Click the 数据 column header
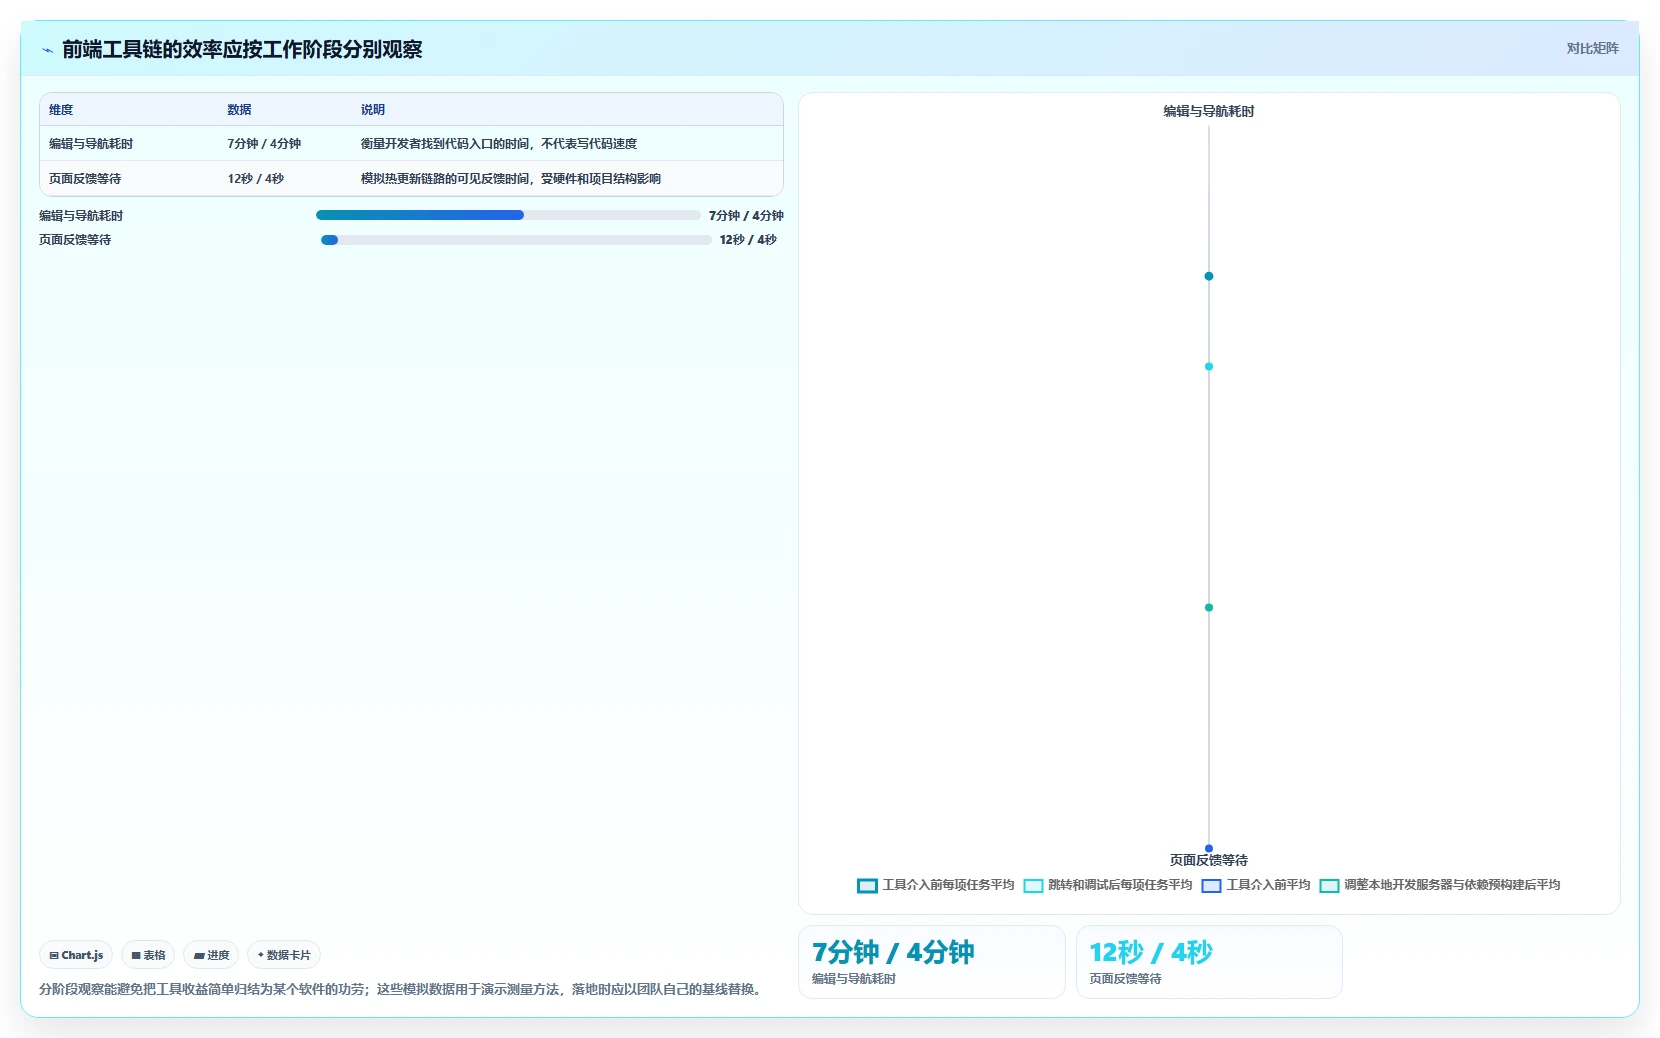The image size is (1660, 1038). (x=239, y=110)
